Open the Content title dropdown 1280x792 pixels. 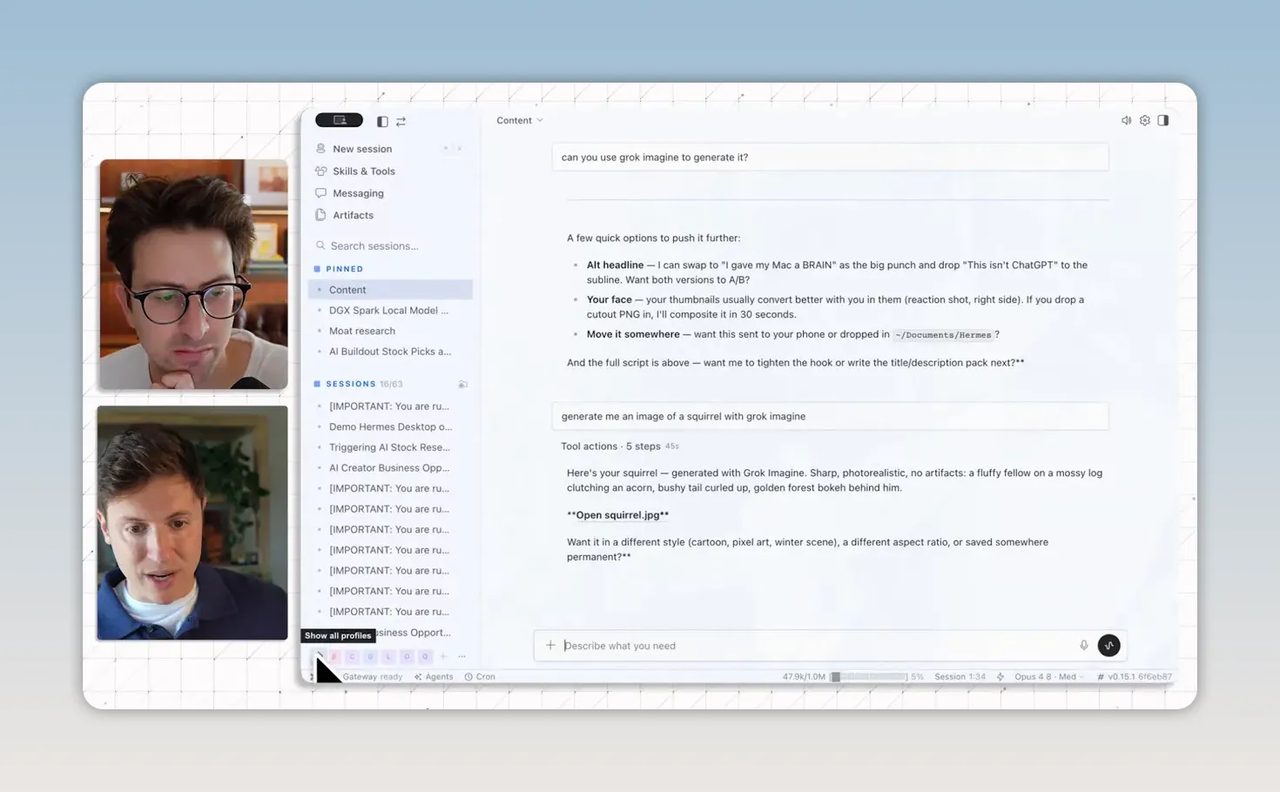pos(520,121)
